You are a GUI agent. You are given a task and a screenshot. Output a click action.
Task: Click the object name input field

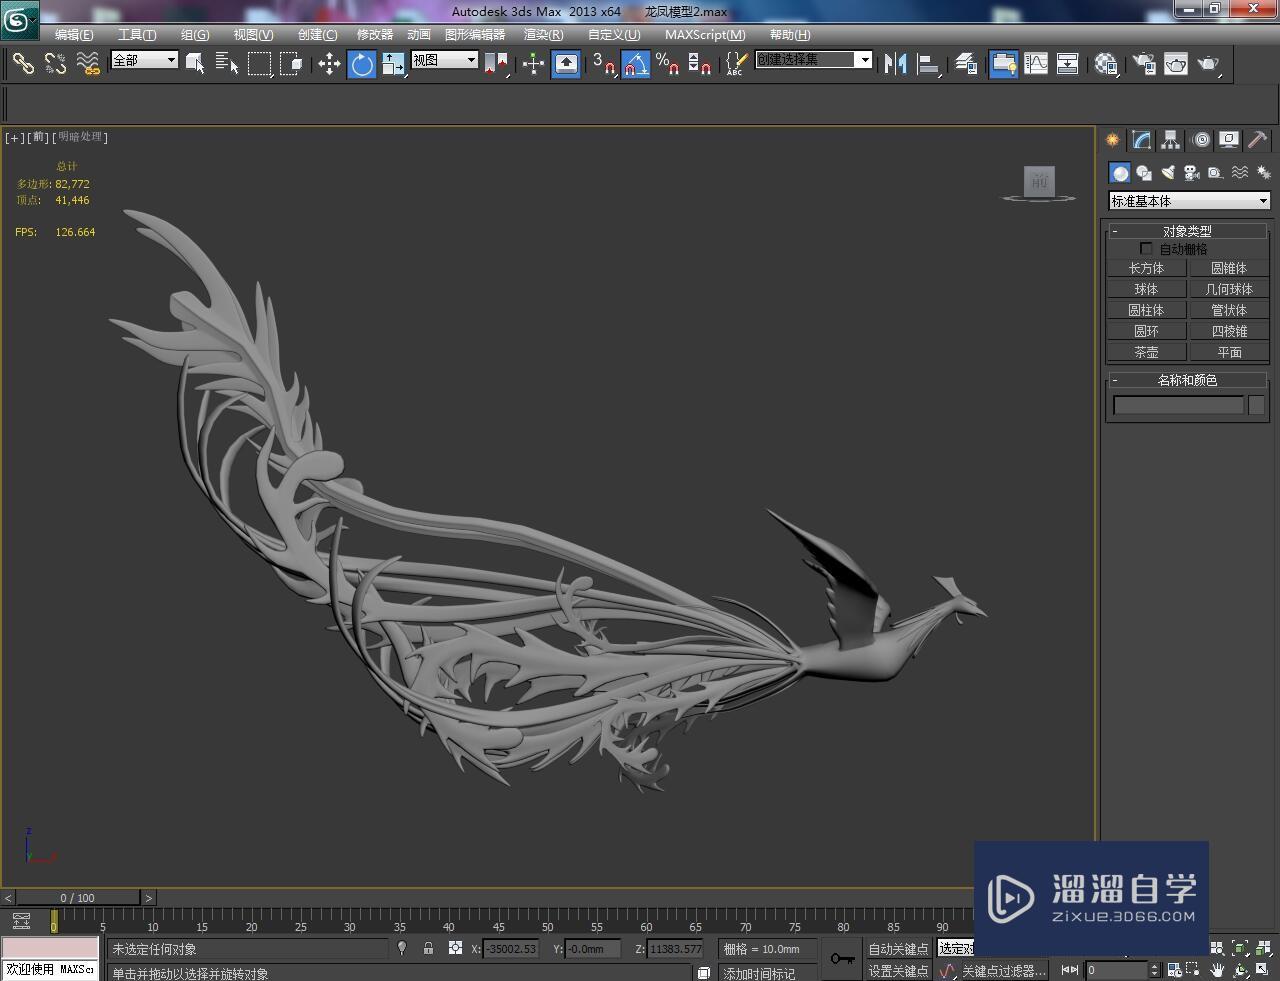1179,405
